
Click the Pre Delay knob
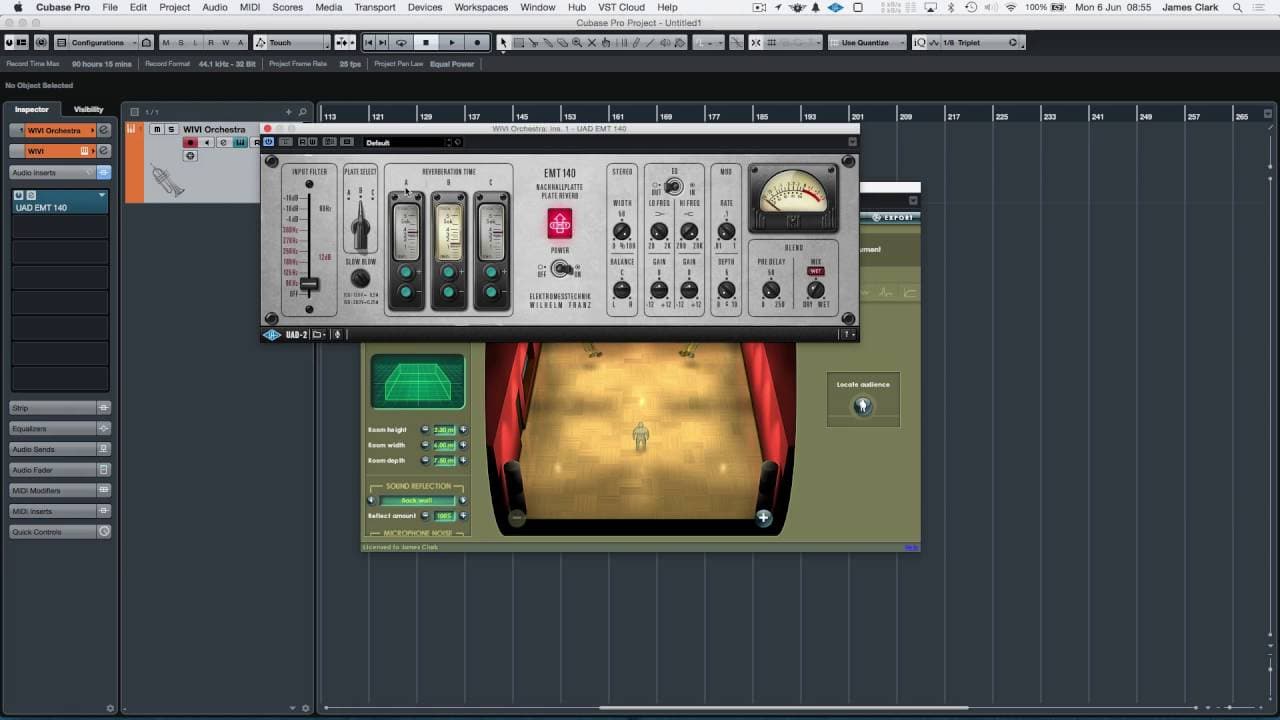click(x=771, y=290)
